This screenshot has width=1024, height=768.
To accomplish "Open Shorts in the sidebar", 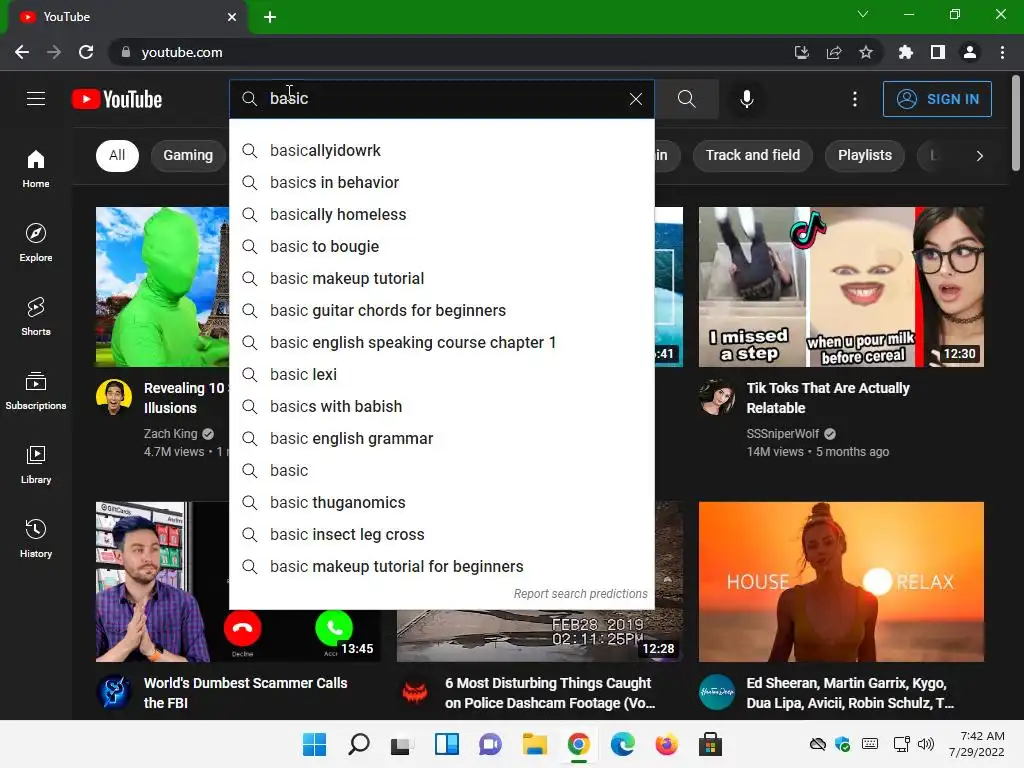I will [36, 317].
